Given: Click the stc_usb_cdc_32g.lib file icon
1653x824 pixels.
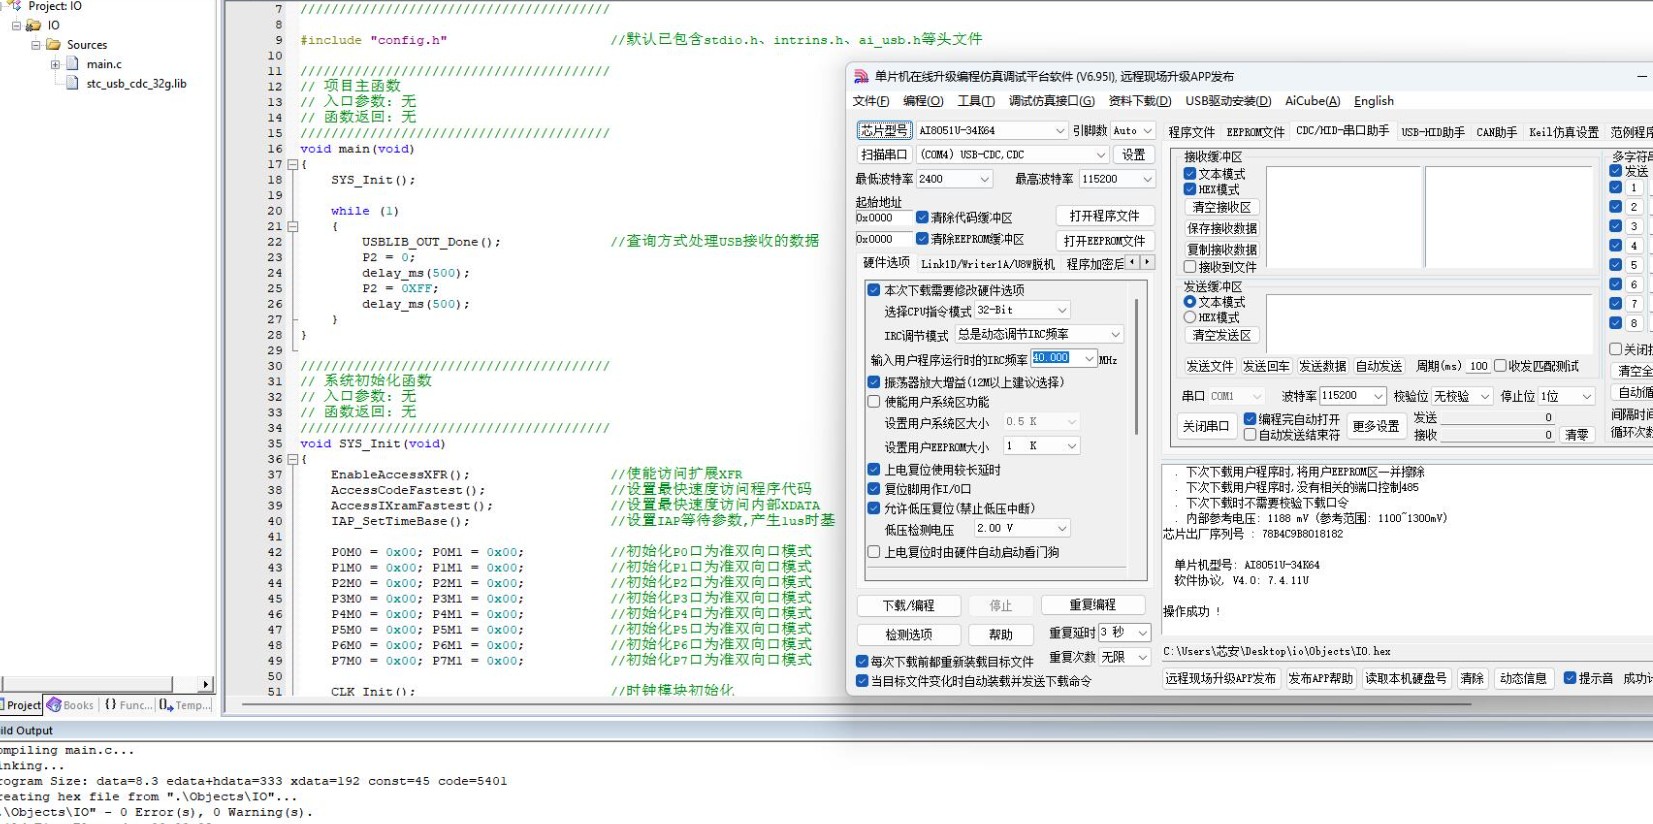Looking at the screenshot, I should point(72,83).
